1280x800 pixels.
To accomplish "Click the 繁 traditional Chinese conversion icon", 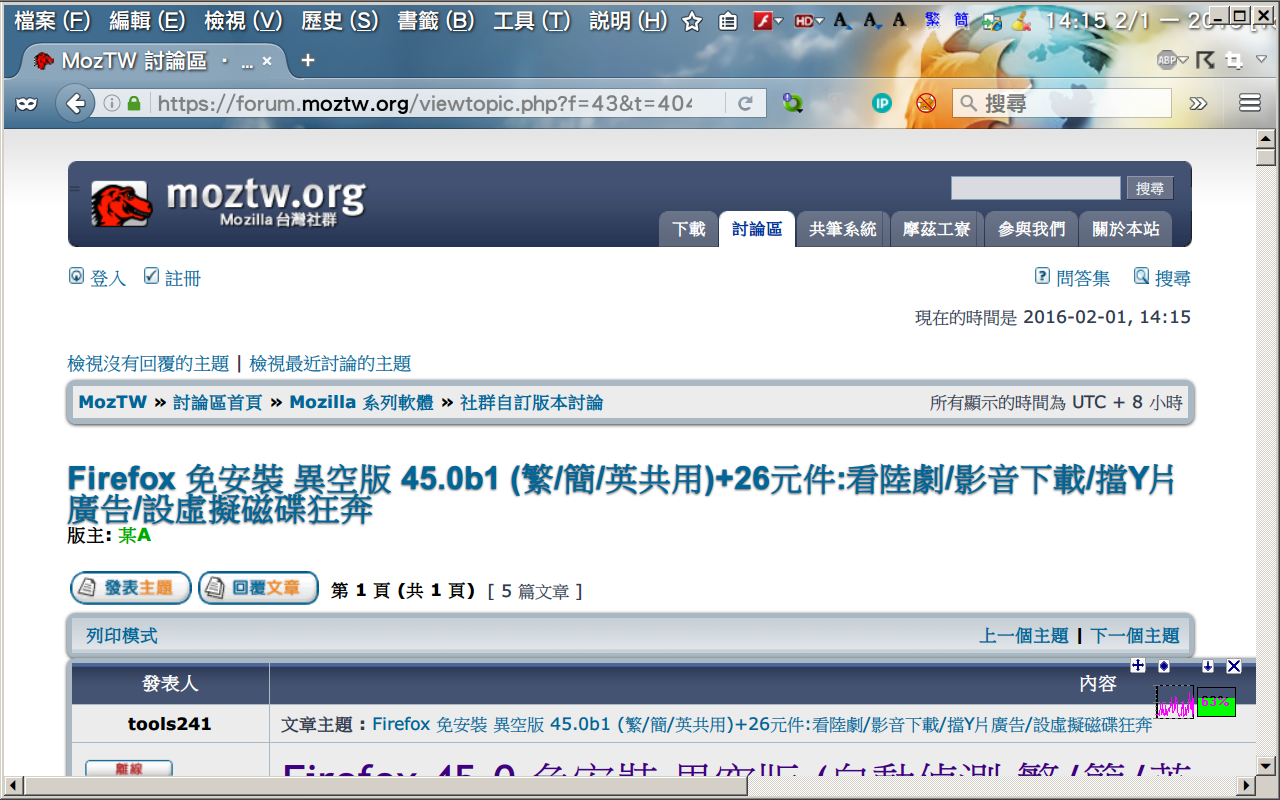I will click(932, 20).
